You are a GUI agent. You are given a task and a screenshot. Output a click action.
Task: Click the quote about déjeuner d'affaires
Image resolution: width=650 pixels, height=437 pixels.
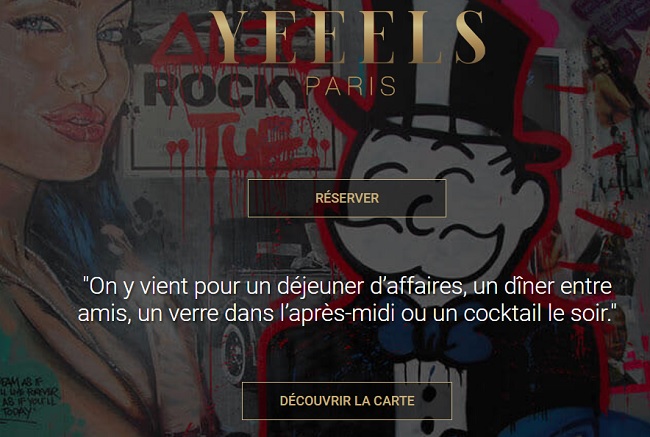tap(347, 300)
